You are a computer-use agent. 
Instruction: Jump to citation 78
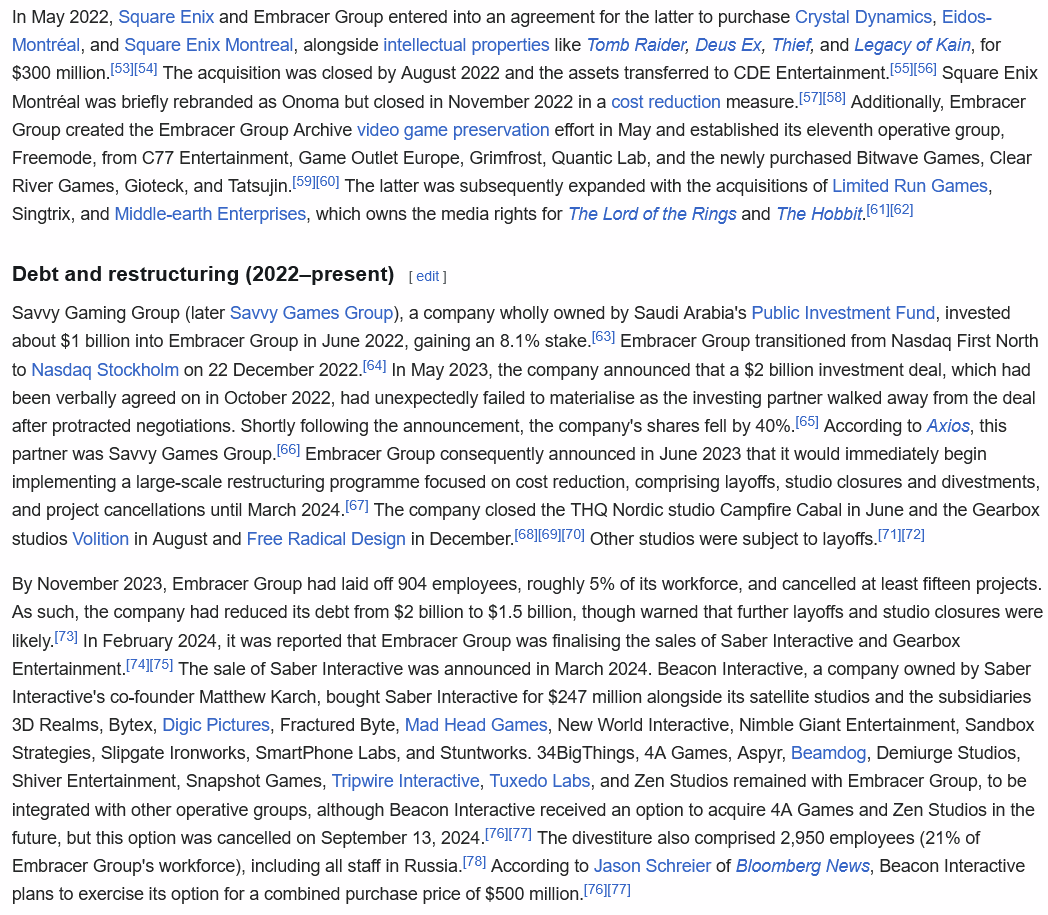[475, 861]
